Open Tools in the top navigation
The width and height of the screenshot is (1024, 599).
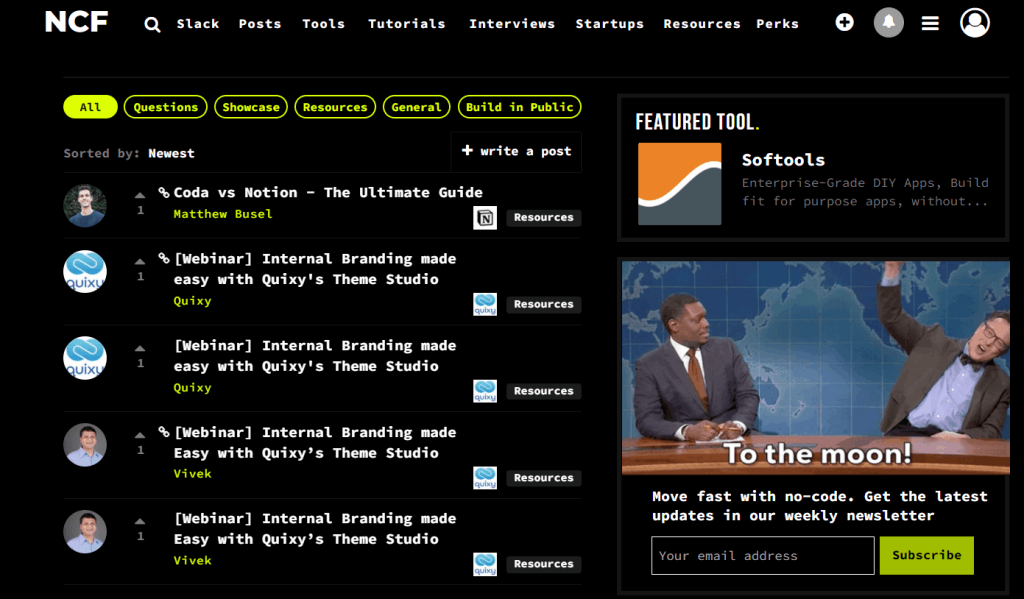tap(323, 24)
